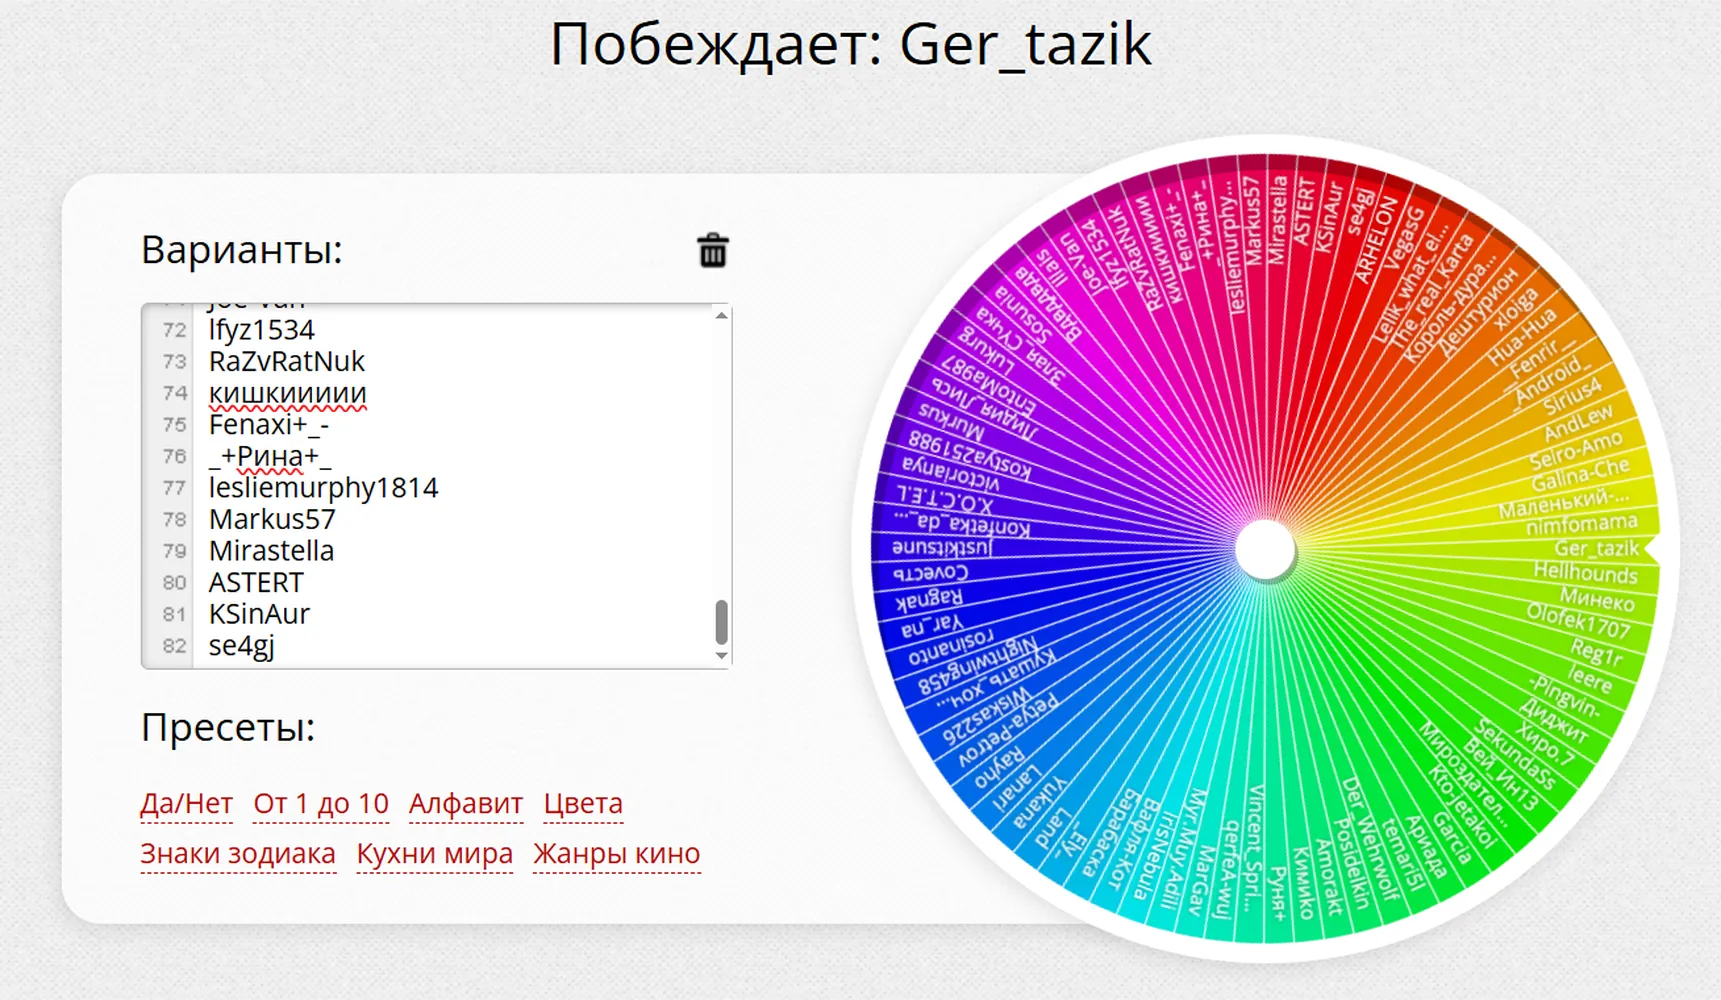Click the KSinAur entry in variants

point(259,614)
